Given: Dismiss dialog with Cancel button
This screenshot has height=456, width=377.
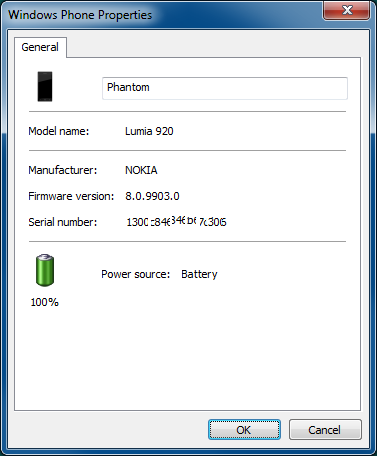Looking at the screenshot, I should pyautogui.click(x=325, y=430).
